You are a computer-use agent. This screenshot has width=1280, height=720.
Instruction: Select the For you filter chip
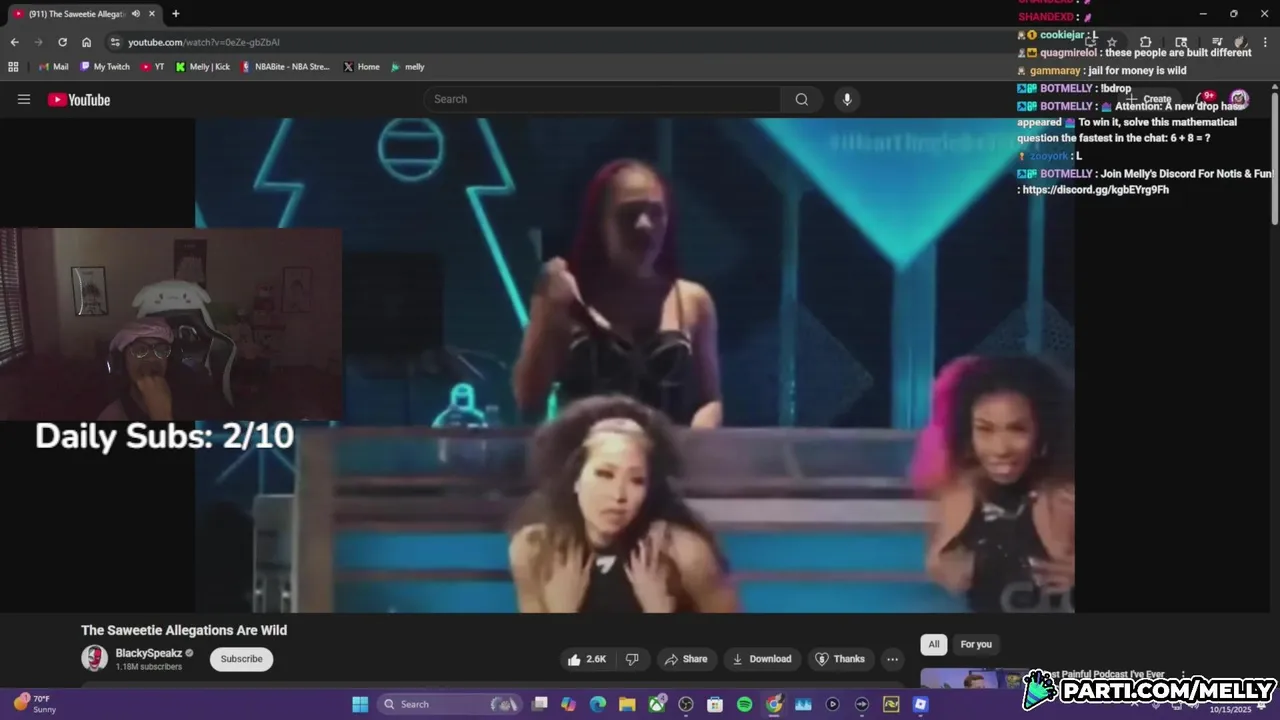tap(976, 644)
